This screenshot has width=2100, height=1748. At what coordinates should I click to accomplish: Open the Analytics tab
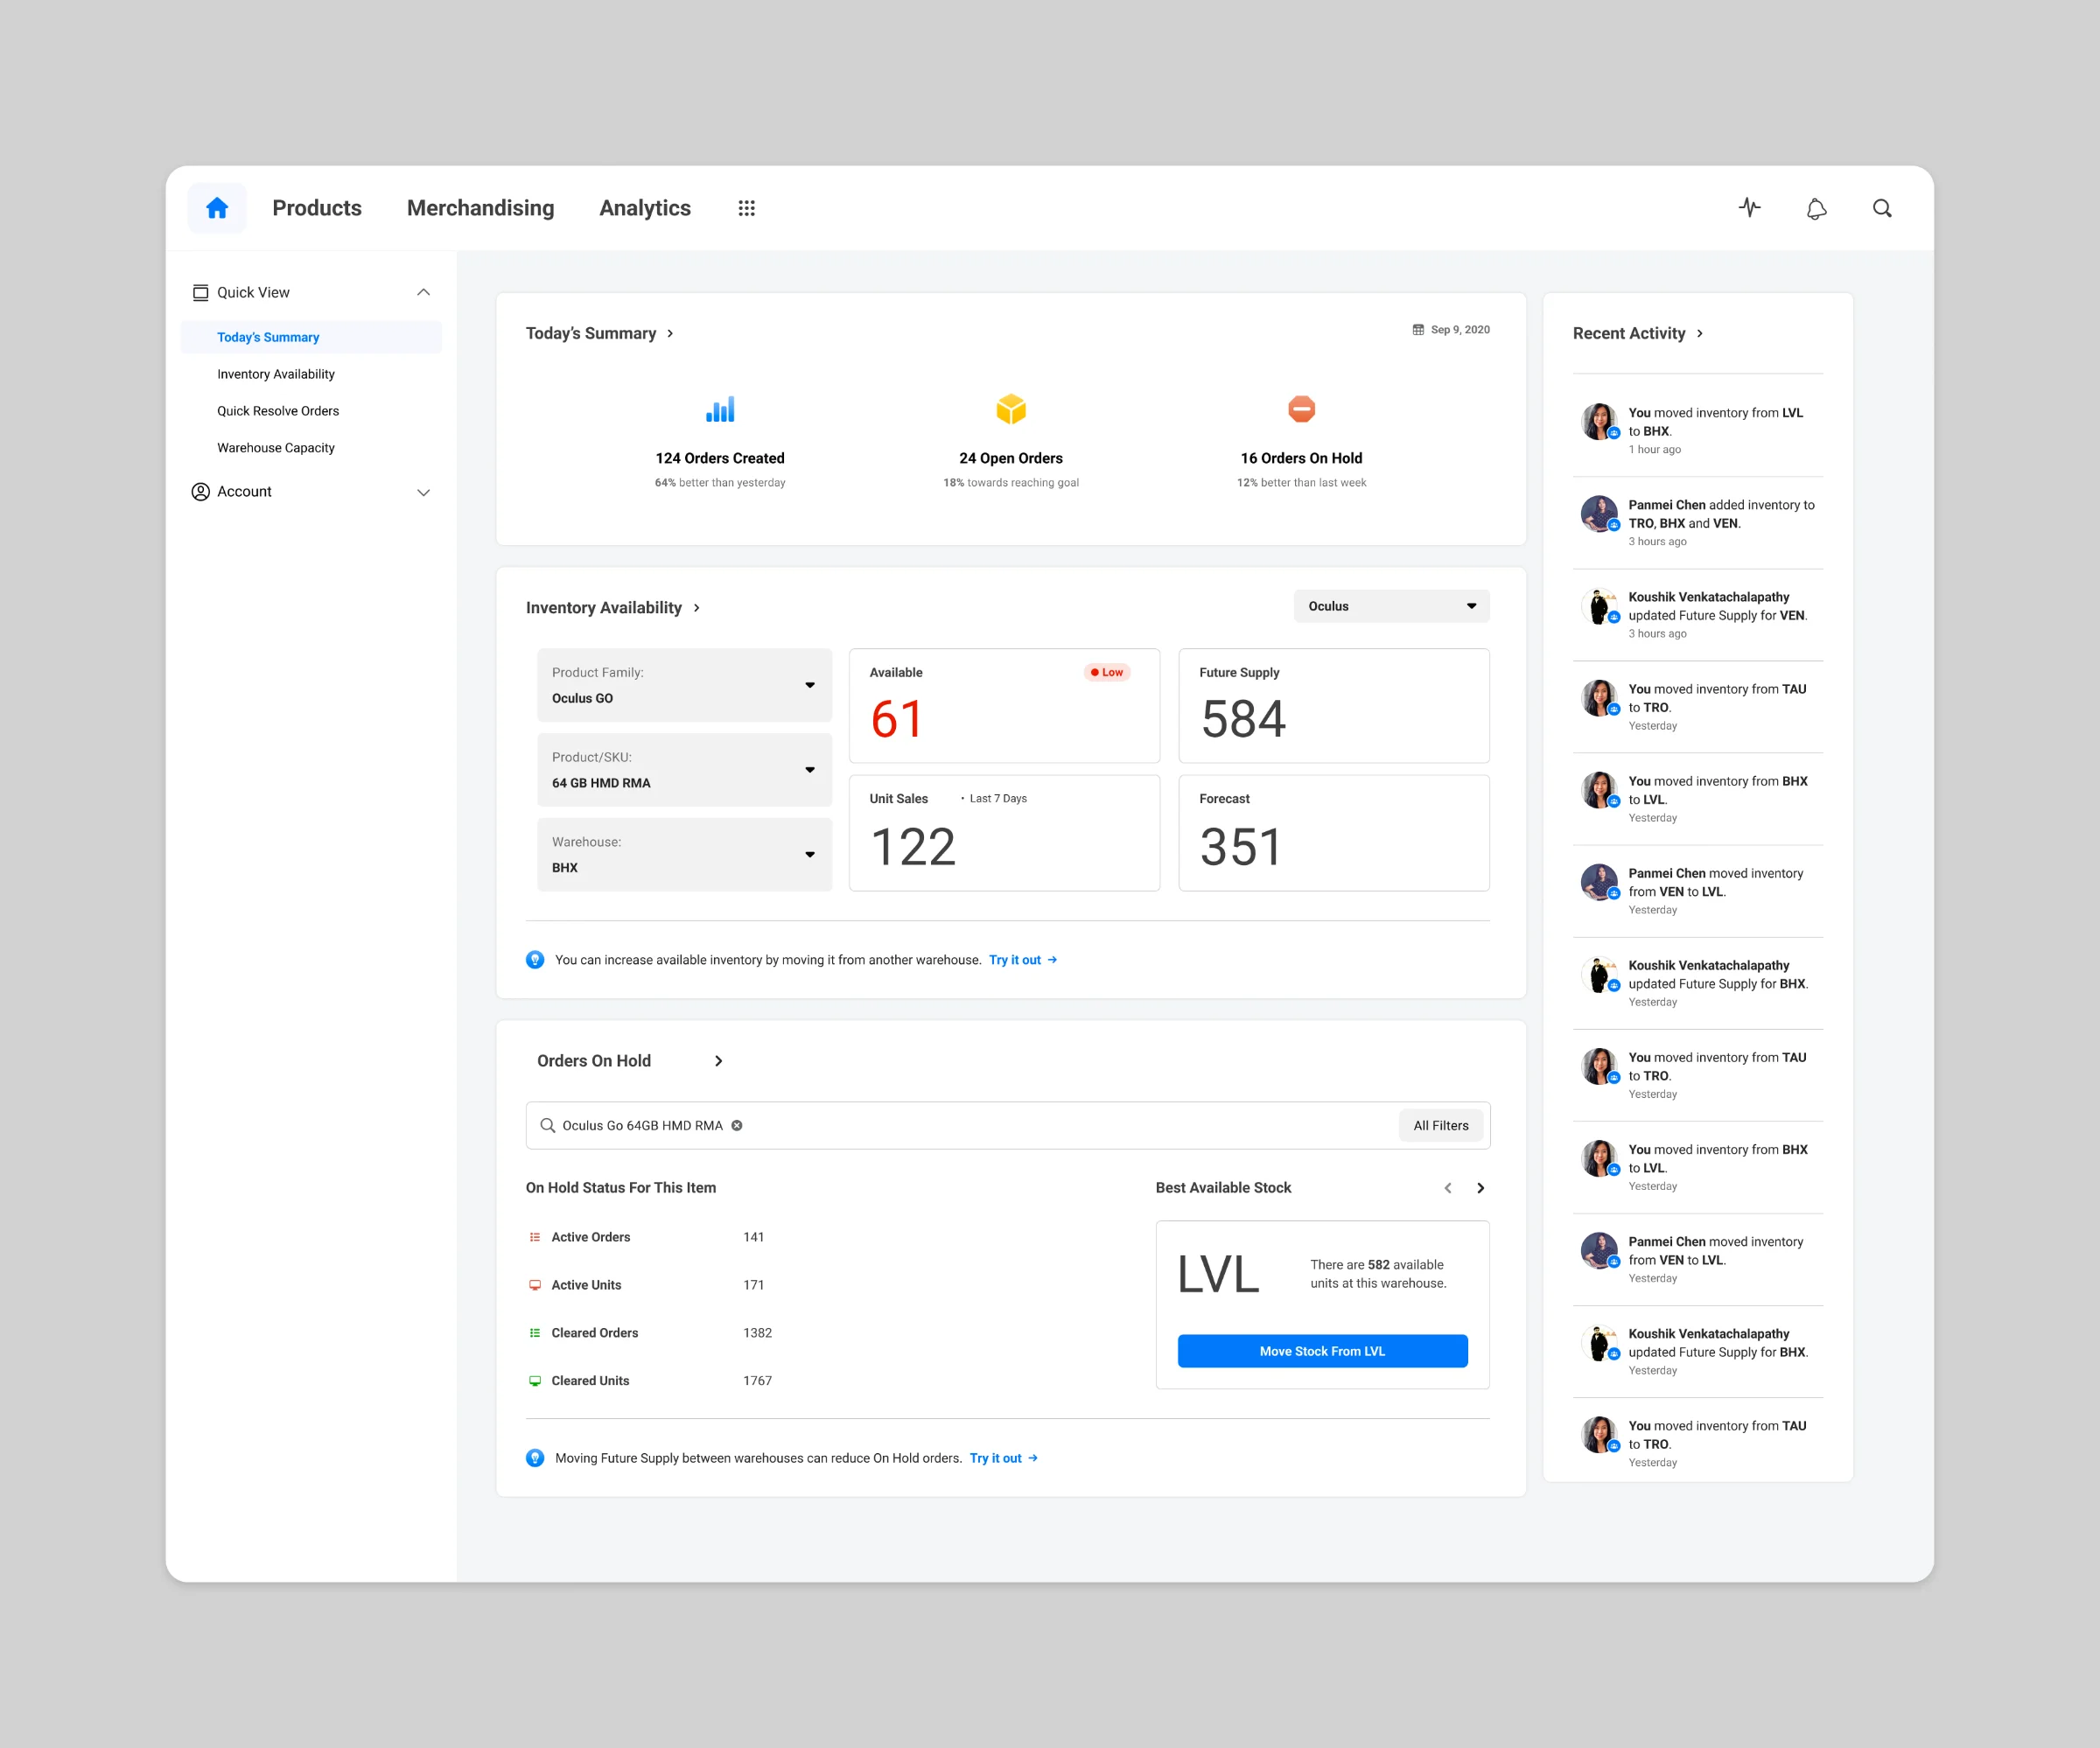(x=644, y=208)
